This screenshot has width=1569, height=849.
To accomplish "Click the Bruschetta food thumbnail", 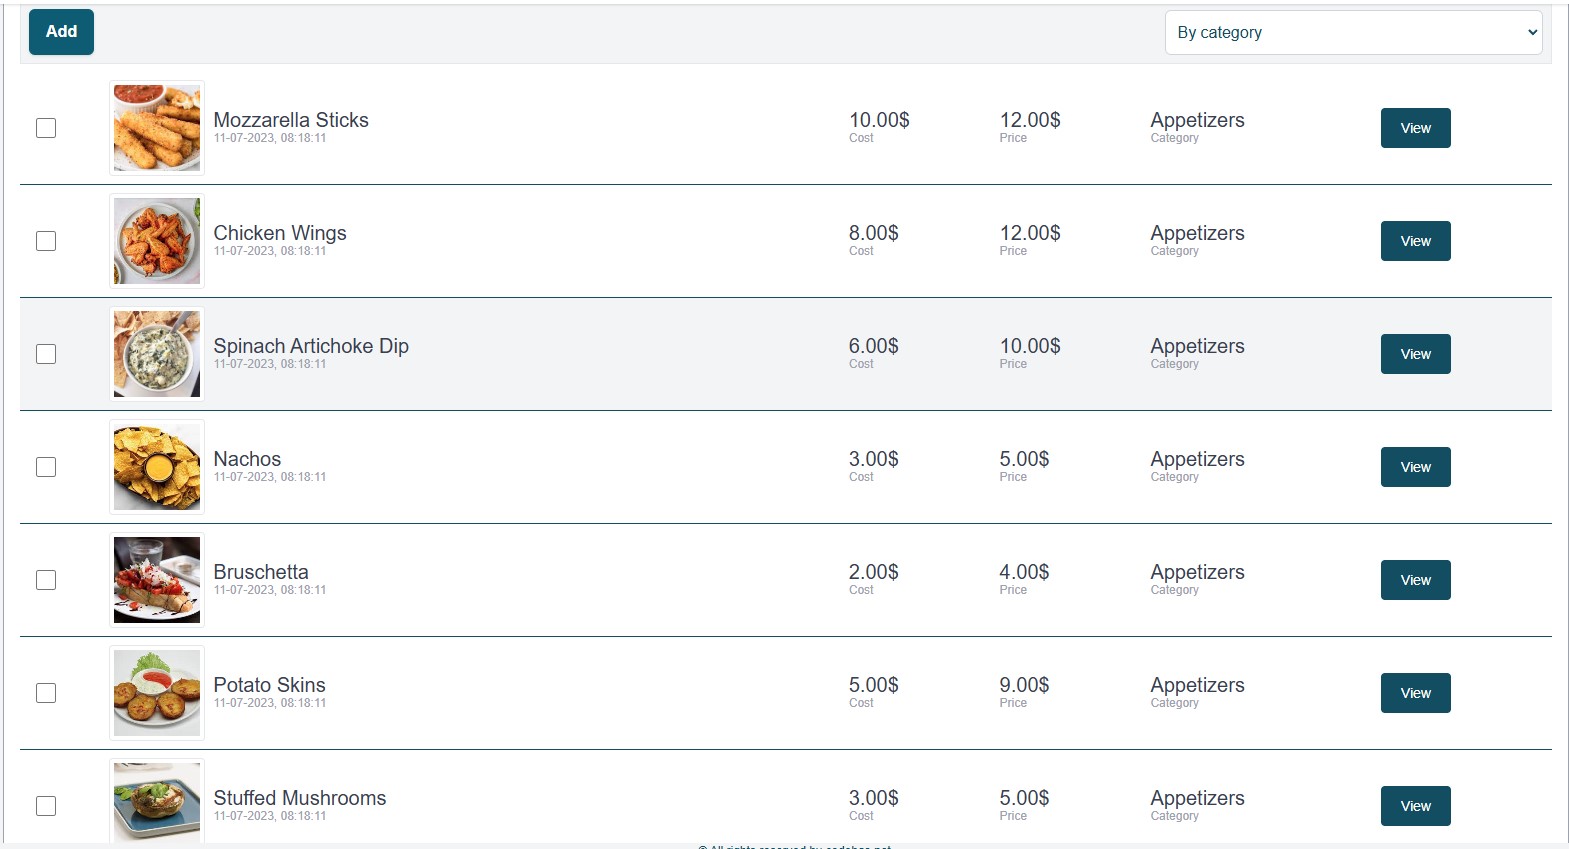I will point(157,580).
